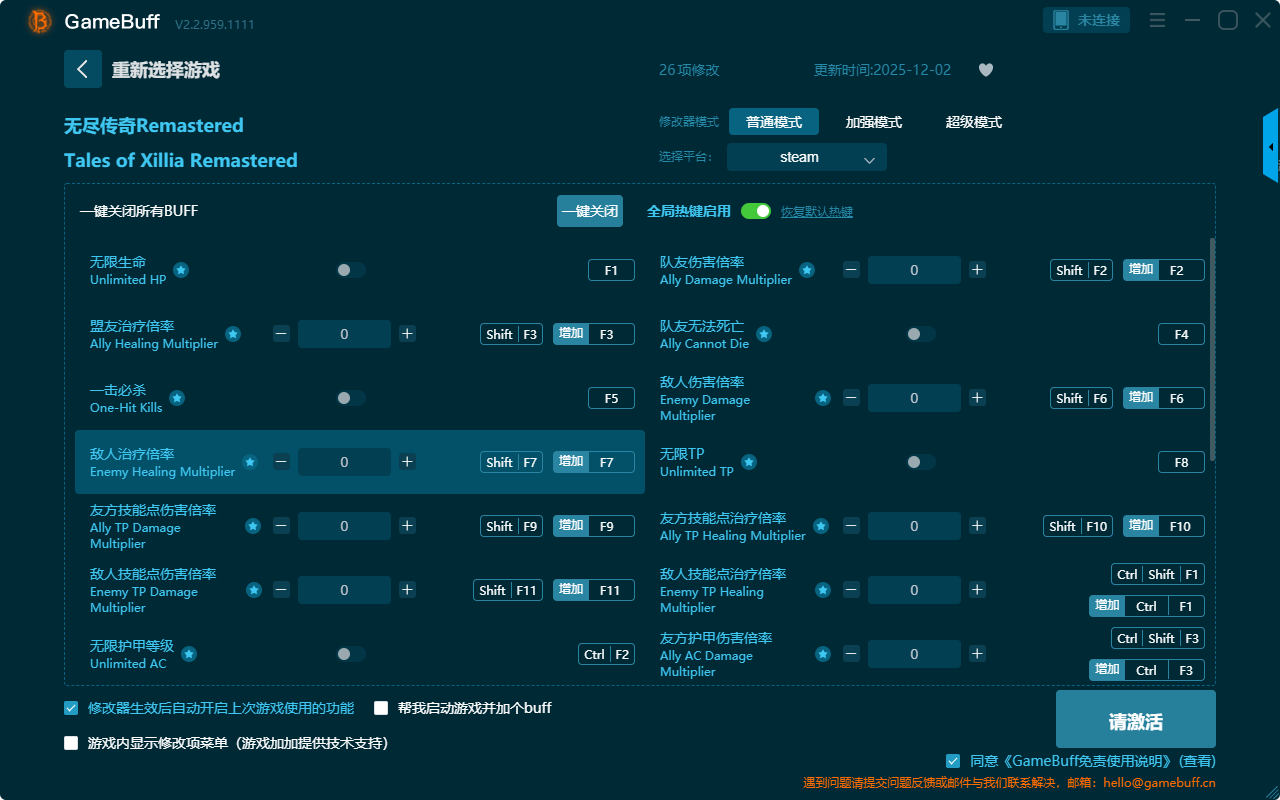Image resolution: width=1280 pixels, height=800 pixels.
Task: Click star icon beside One-Hit Kills
Action: click(x=177, y=398)
